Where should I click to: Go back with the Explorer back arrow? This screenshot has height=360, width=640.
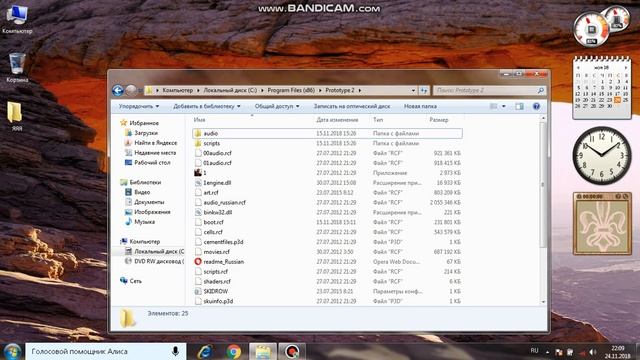pos(118,90)
